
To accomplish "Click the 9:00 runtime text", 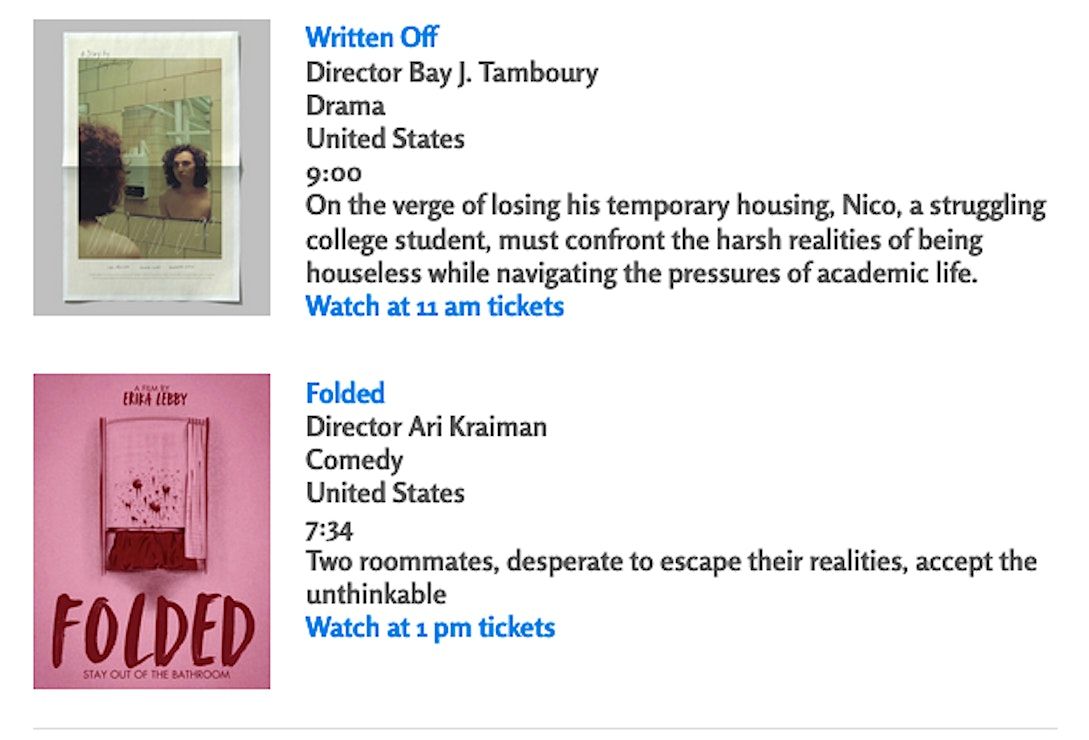I will point(334,174).
